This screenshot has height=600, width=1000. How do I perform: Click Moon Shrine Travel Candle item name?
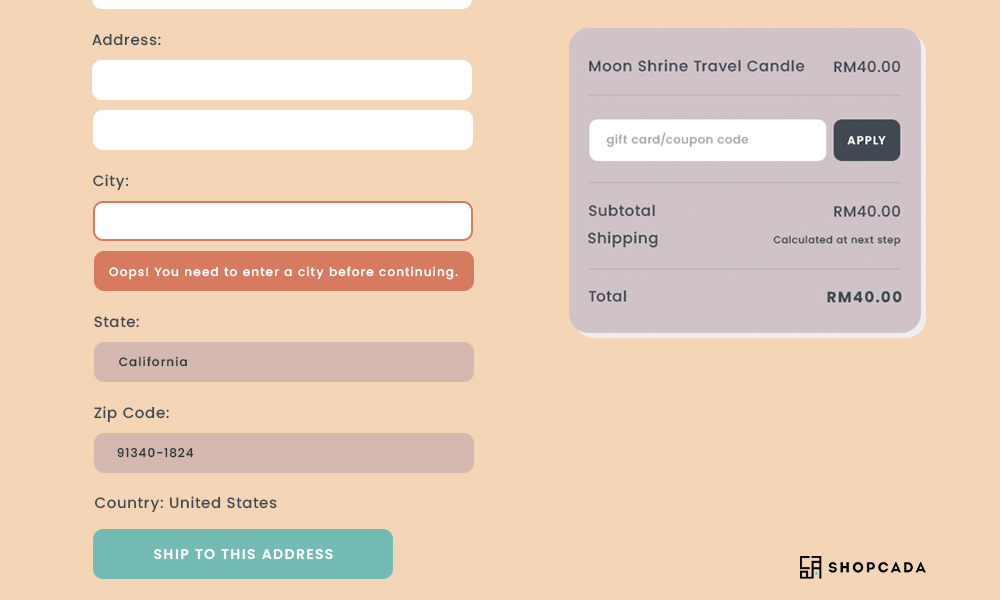coord(696,66)
